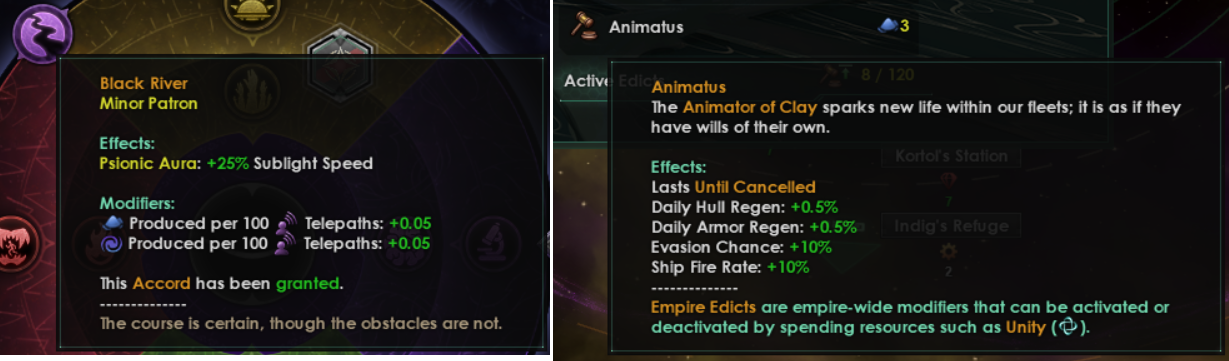The width and height of the screenshot is (1229, 361).
Task: Click the blue Zro cost icon beside 3
Action: (x=887, y=27)
